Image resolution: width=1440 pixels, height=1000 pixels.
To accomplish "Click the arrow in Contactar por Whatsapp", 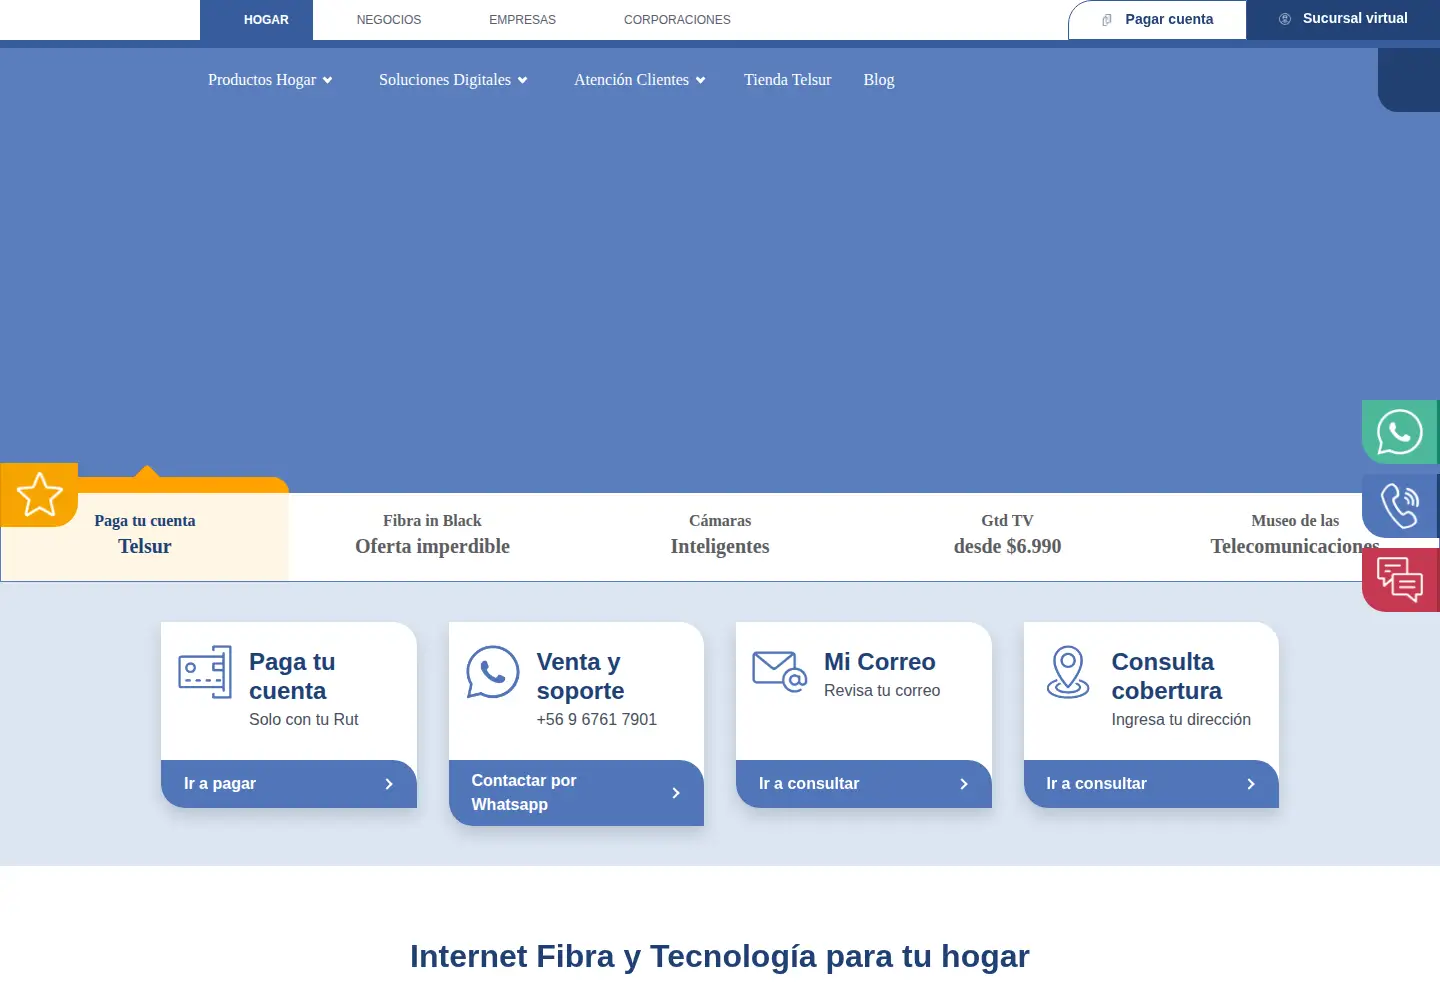I will (x=676, y=793).
